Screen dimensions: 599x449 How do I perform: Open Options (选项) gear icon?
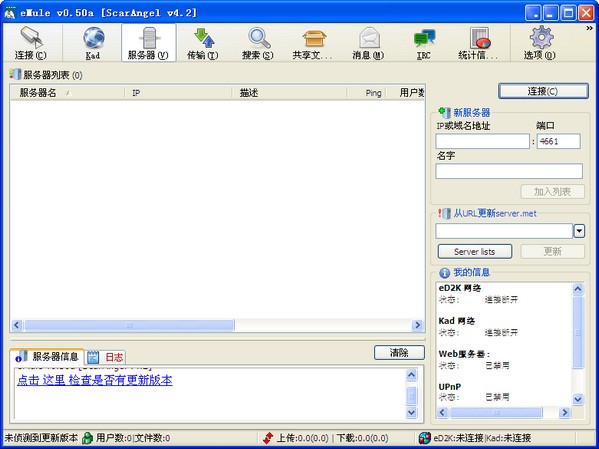[540, 43]
